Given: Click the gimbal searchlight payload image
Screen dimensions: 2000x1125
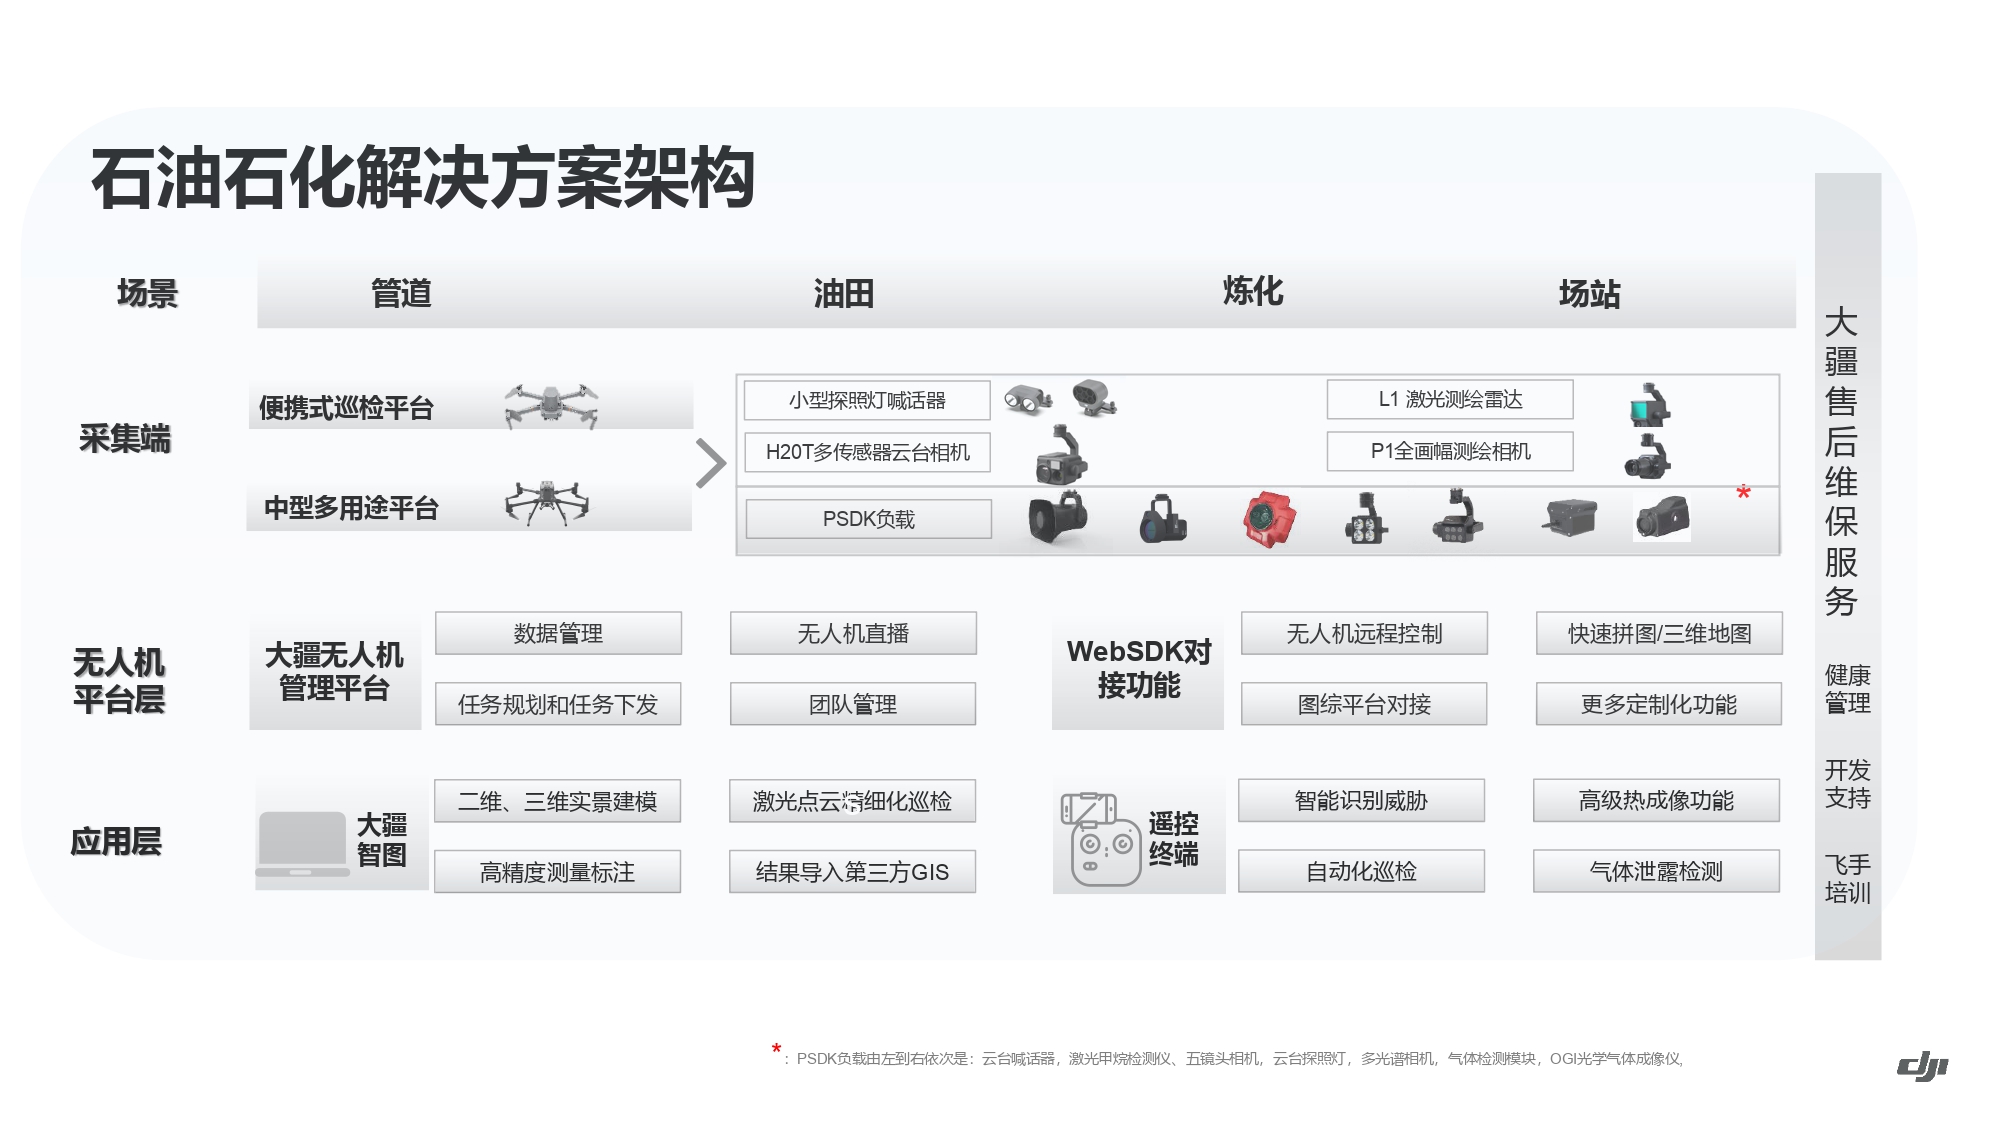Looking at the screenshot, I should 1366,518.
